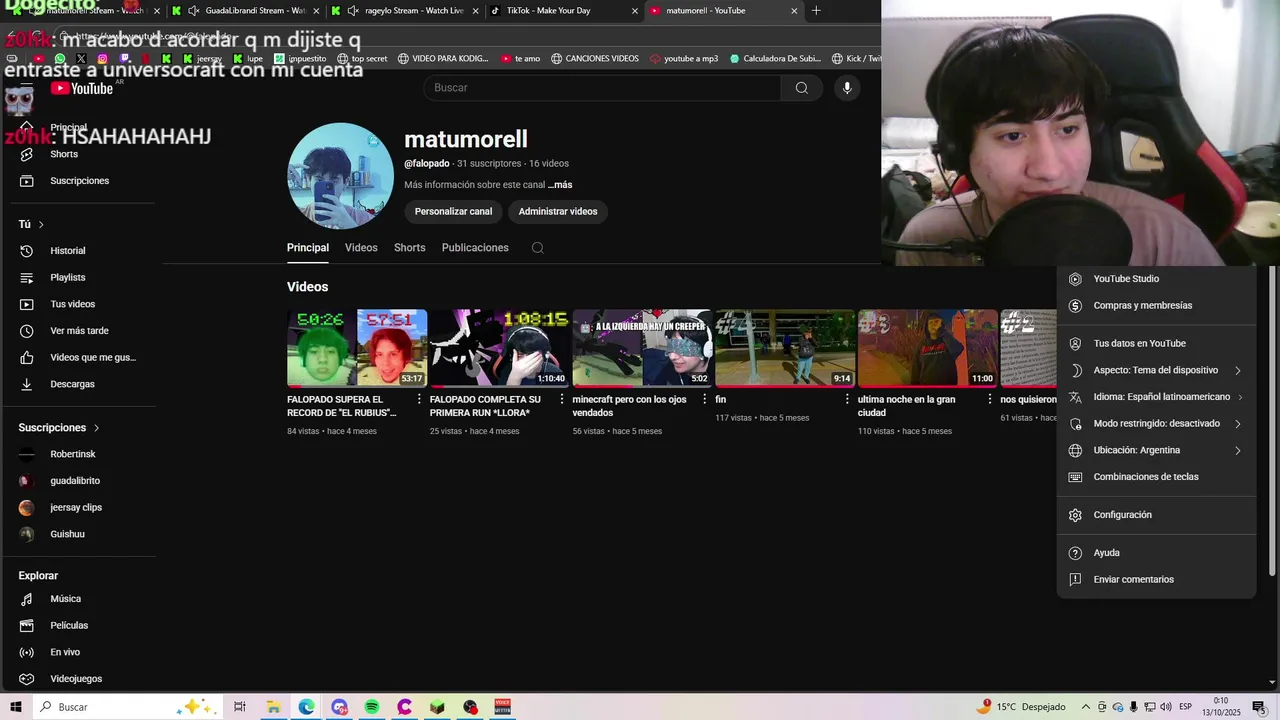Click Personalizar canal button
This screenshot has height=720, width=1280.
(x=453, y=211)
